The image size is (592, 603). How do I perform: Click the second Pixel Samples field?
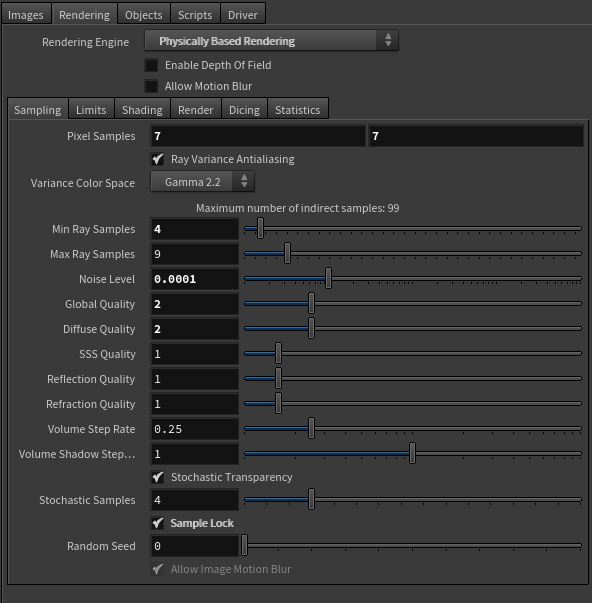click(476, 136)
